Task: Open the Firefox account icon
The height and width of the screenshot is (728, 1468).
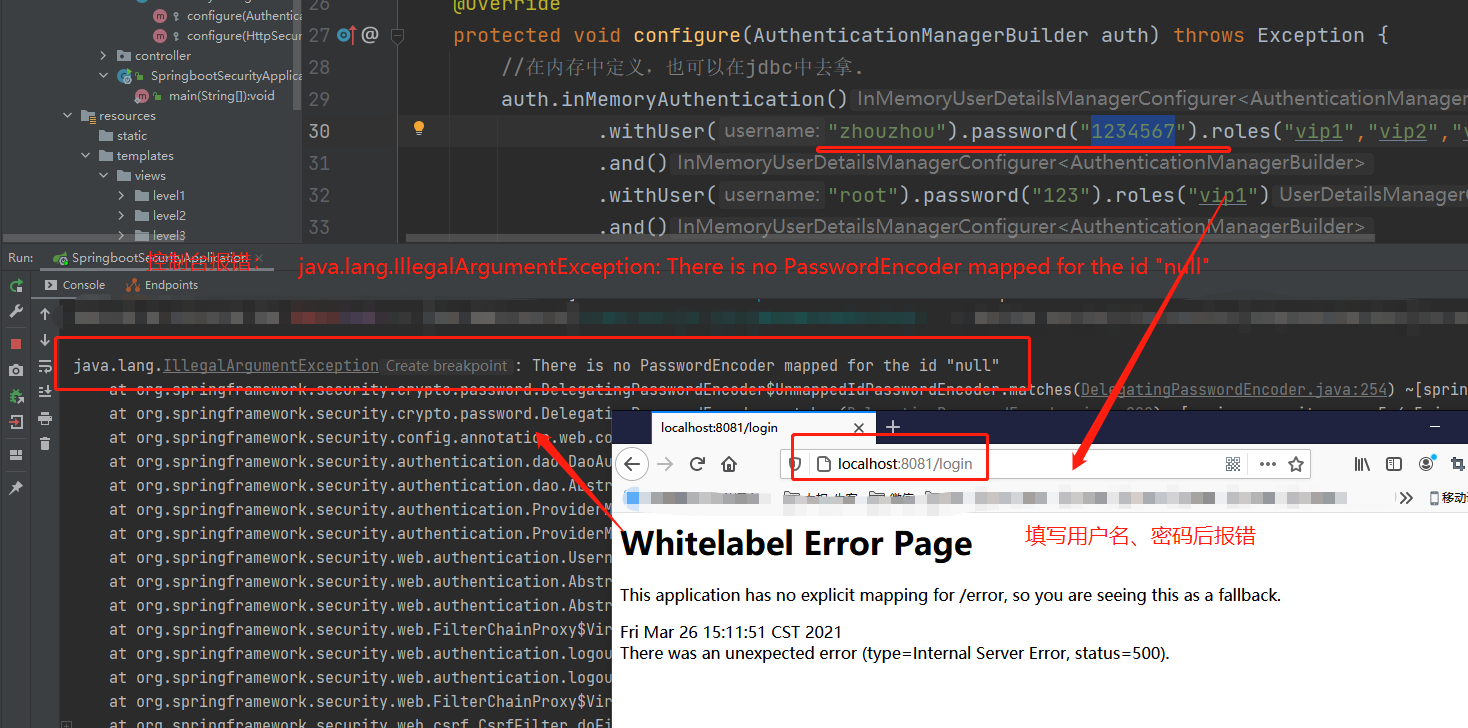Action: [1427, 463]
